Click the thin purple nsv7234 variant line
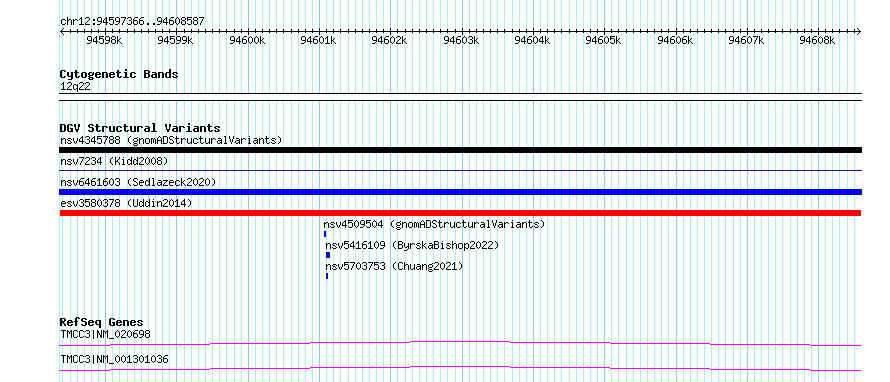Image resolution: width=890 pixels, height=382 pixels. click(460, 170)
